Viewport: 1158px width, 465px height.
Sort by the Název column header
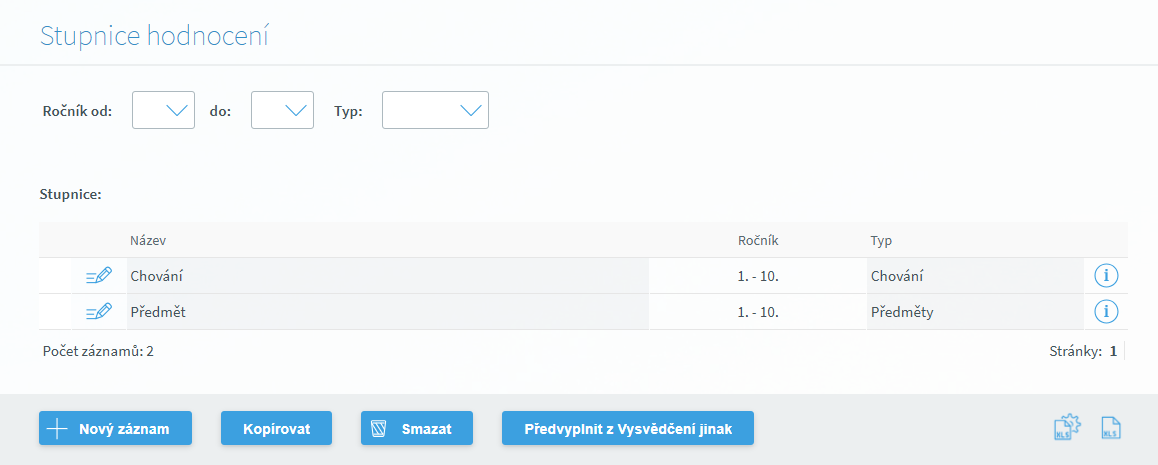(x=148, y=241)
